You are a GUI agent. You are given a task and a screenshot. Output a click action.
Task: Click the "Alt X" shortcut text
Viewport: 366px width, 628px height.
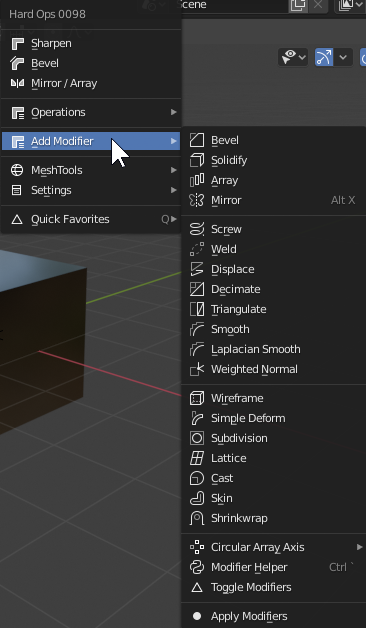(x=343, y=200)
